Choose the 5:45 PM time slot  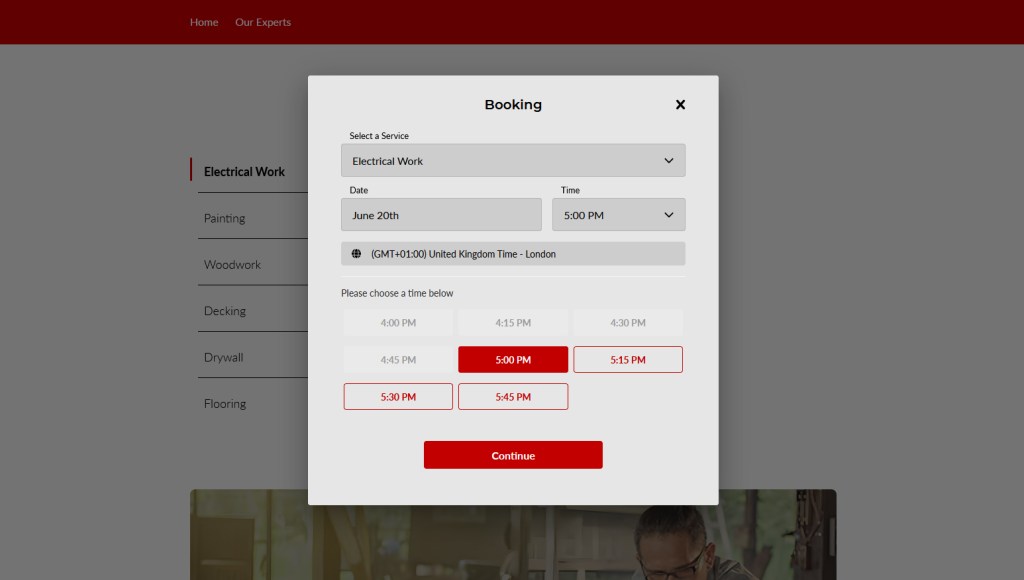(x=513, y=397)
